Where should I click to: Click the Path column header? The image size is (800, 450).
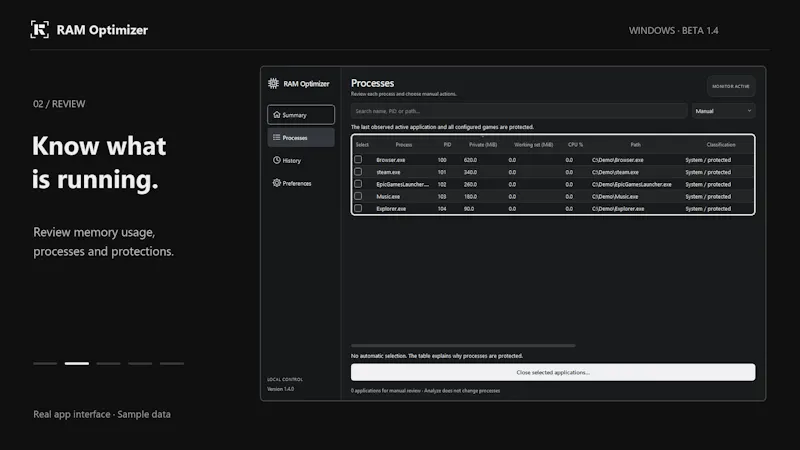(635, 145)
